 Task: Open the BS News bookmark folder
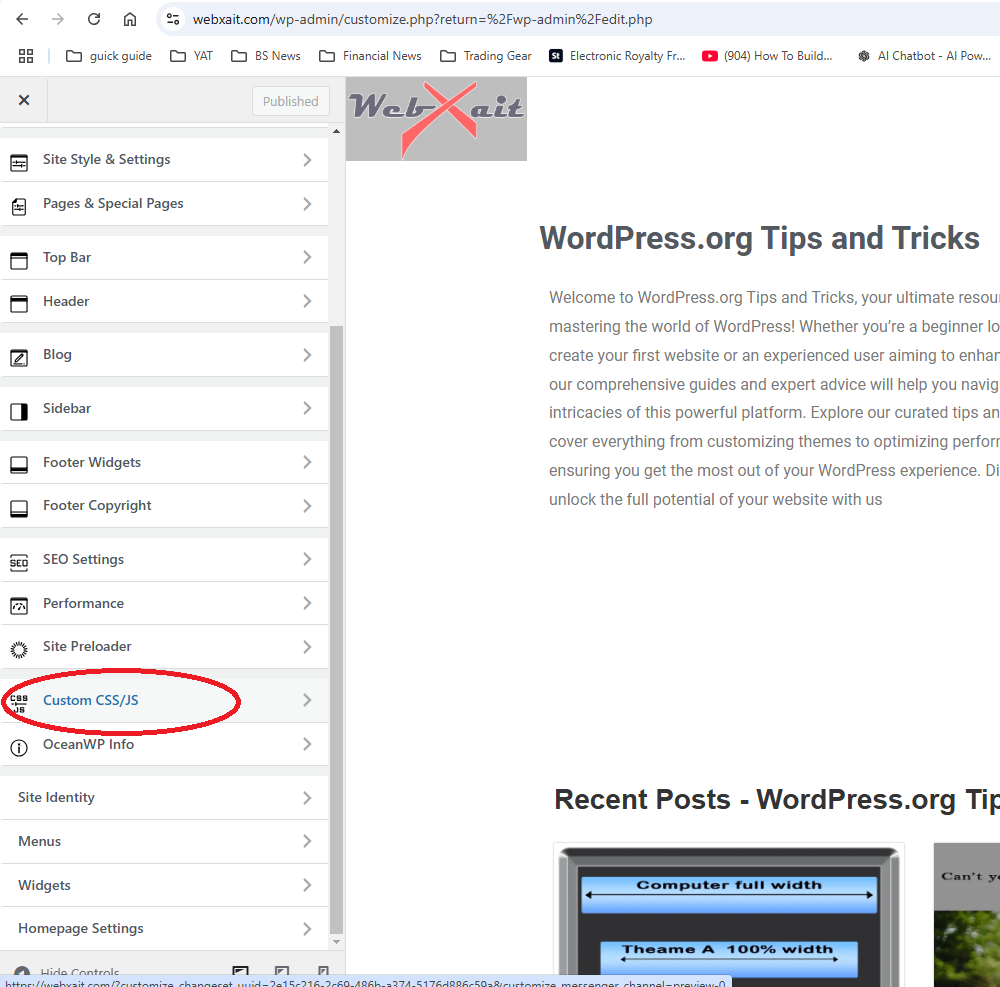[266, 56]
